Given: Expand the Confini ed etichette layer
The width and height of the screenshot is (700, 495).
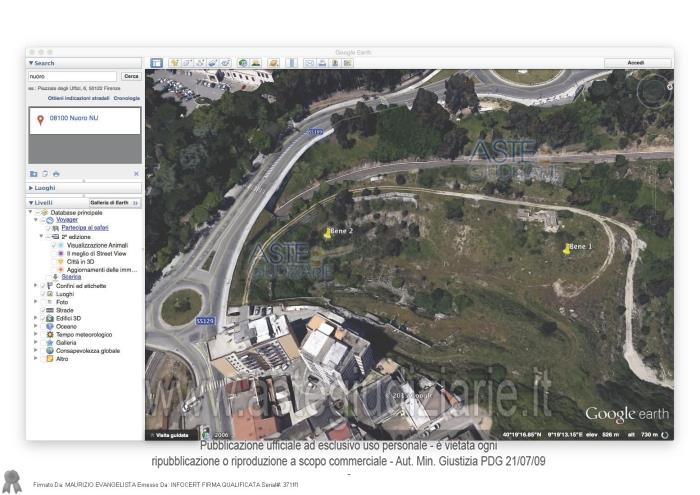Looking at the screenshot, I should (x=35, y=286).
